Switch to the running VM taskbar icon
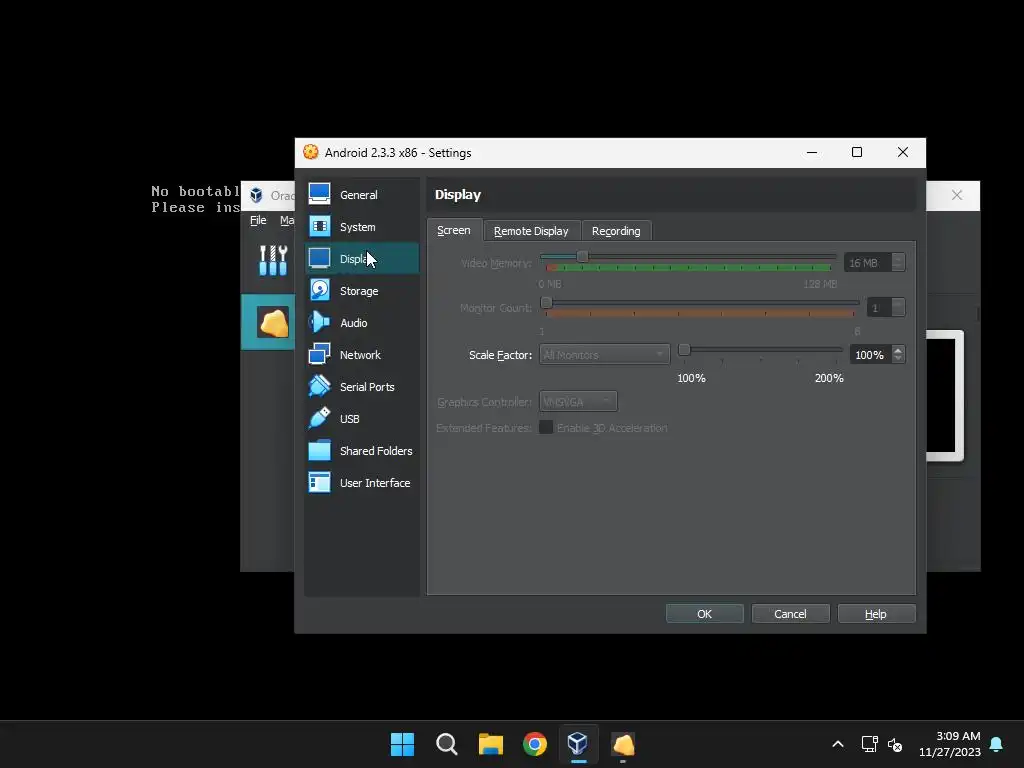1024x768 pixels. coord(622,744)
